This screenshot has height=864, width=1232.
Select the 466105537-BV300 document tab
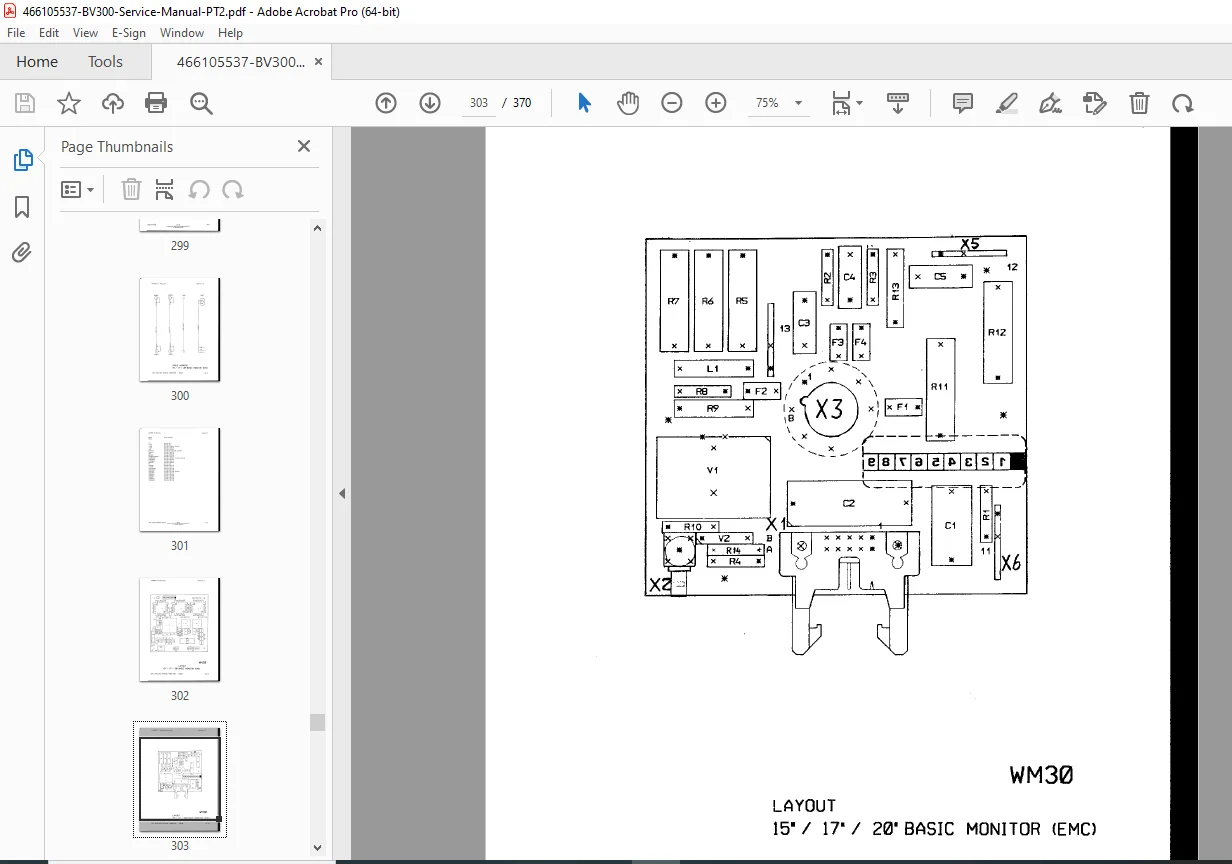pos(240,61)
